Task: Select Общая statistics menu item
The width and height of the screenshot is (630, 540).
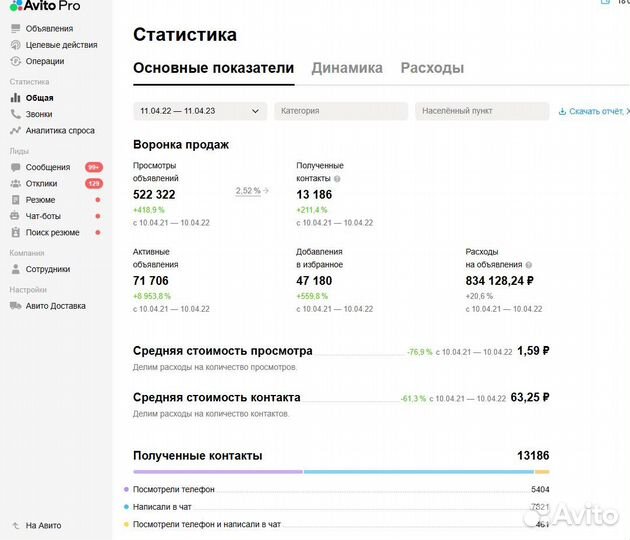Action: pos(39,98)
